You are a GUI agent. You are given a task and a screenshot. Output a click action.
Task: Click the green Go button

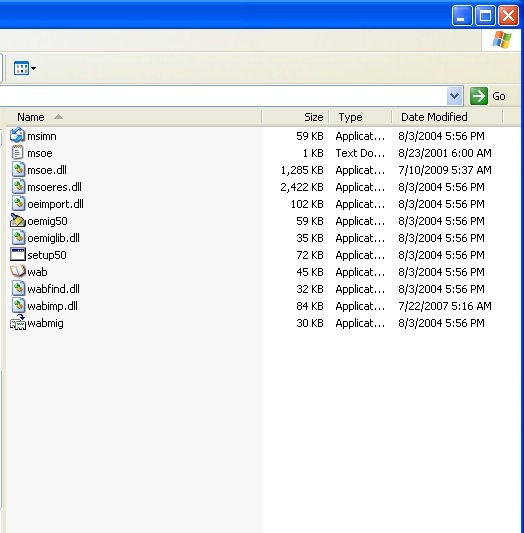pos(488,96)
